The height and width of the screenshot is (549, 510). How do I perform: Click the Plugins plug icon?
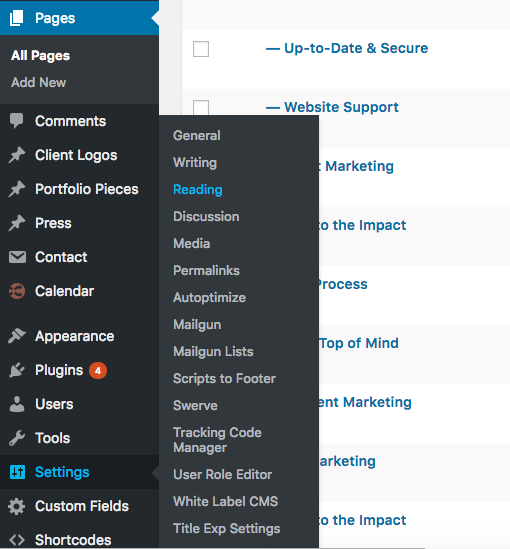[17, 370]
